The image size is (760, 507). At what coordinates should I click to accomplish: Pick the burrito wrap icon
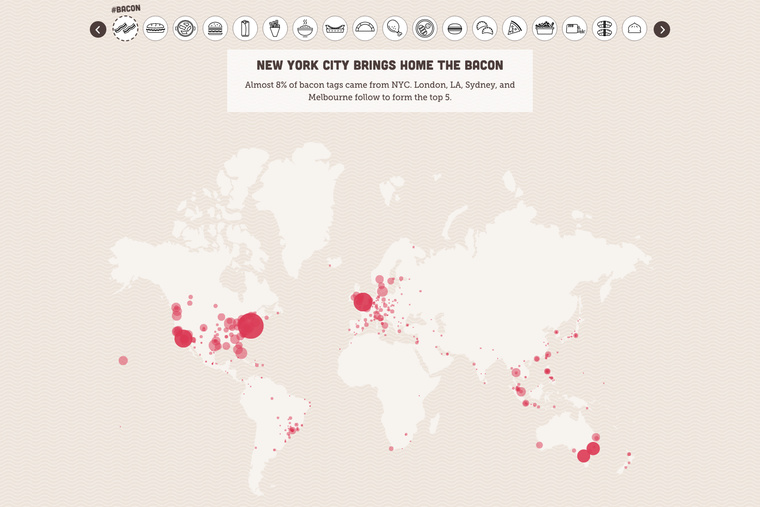coord(245,29)
